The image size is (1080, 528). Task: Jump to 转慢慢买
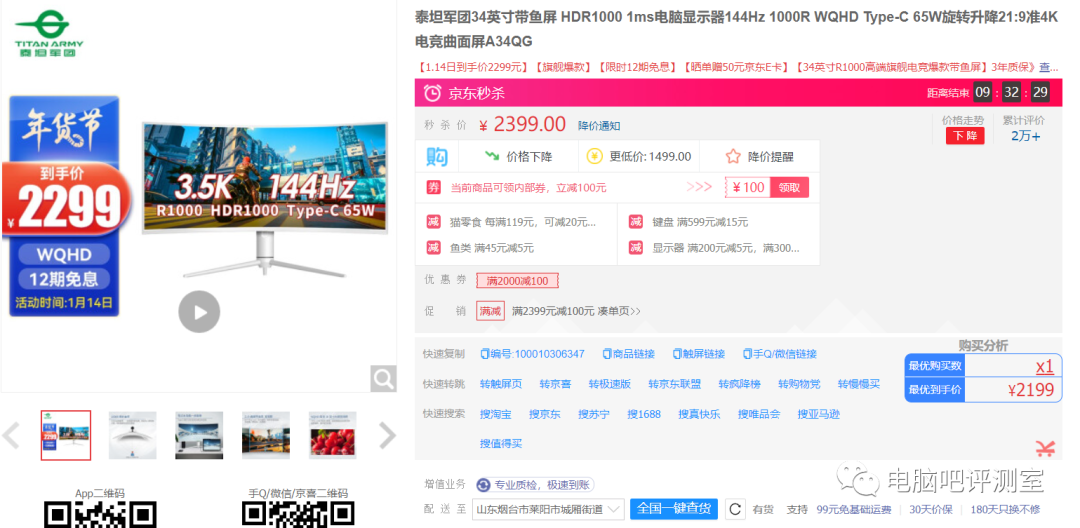coord(859,384)
